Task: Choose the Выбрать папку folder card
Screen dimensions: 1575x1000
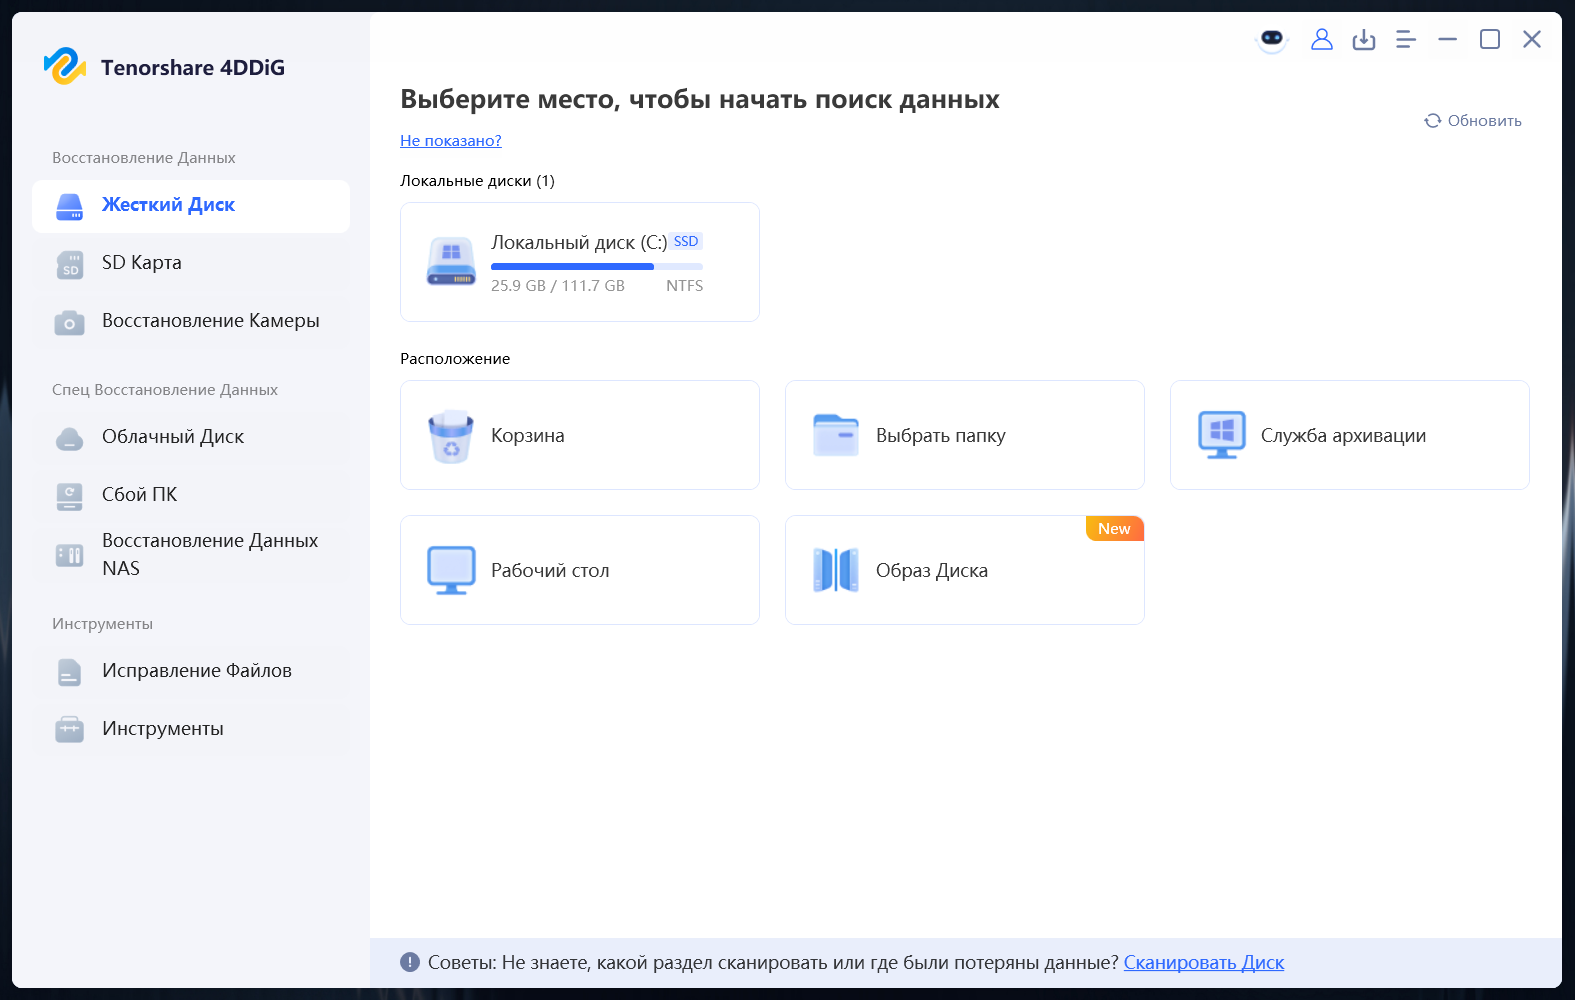Action: click(965, 435)
